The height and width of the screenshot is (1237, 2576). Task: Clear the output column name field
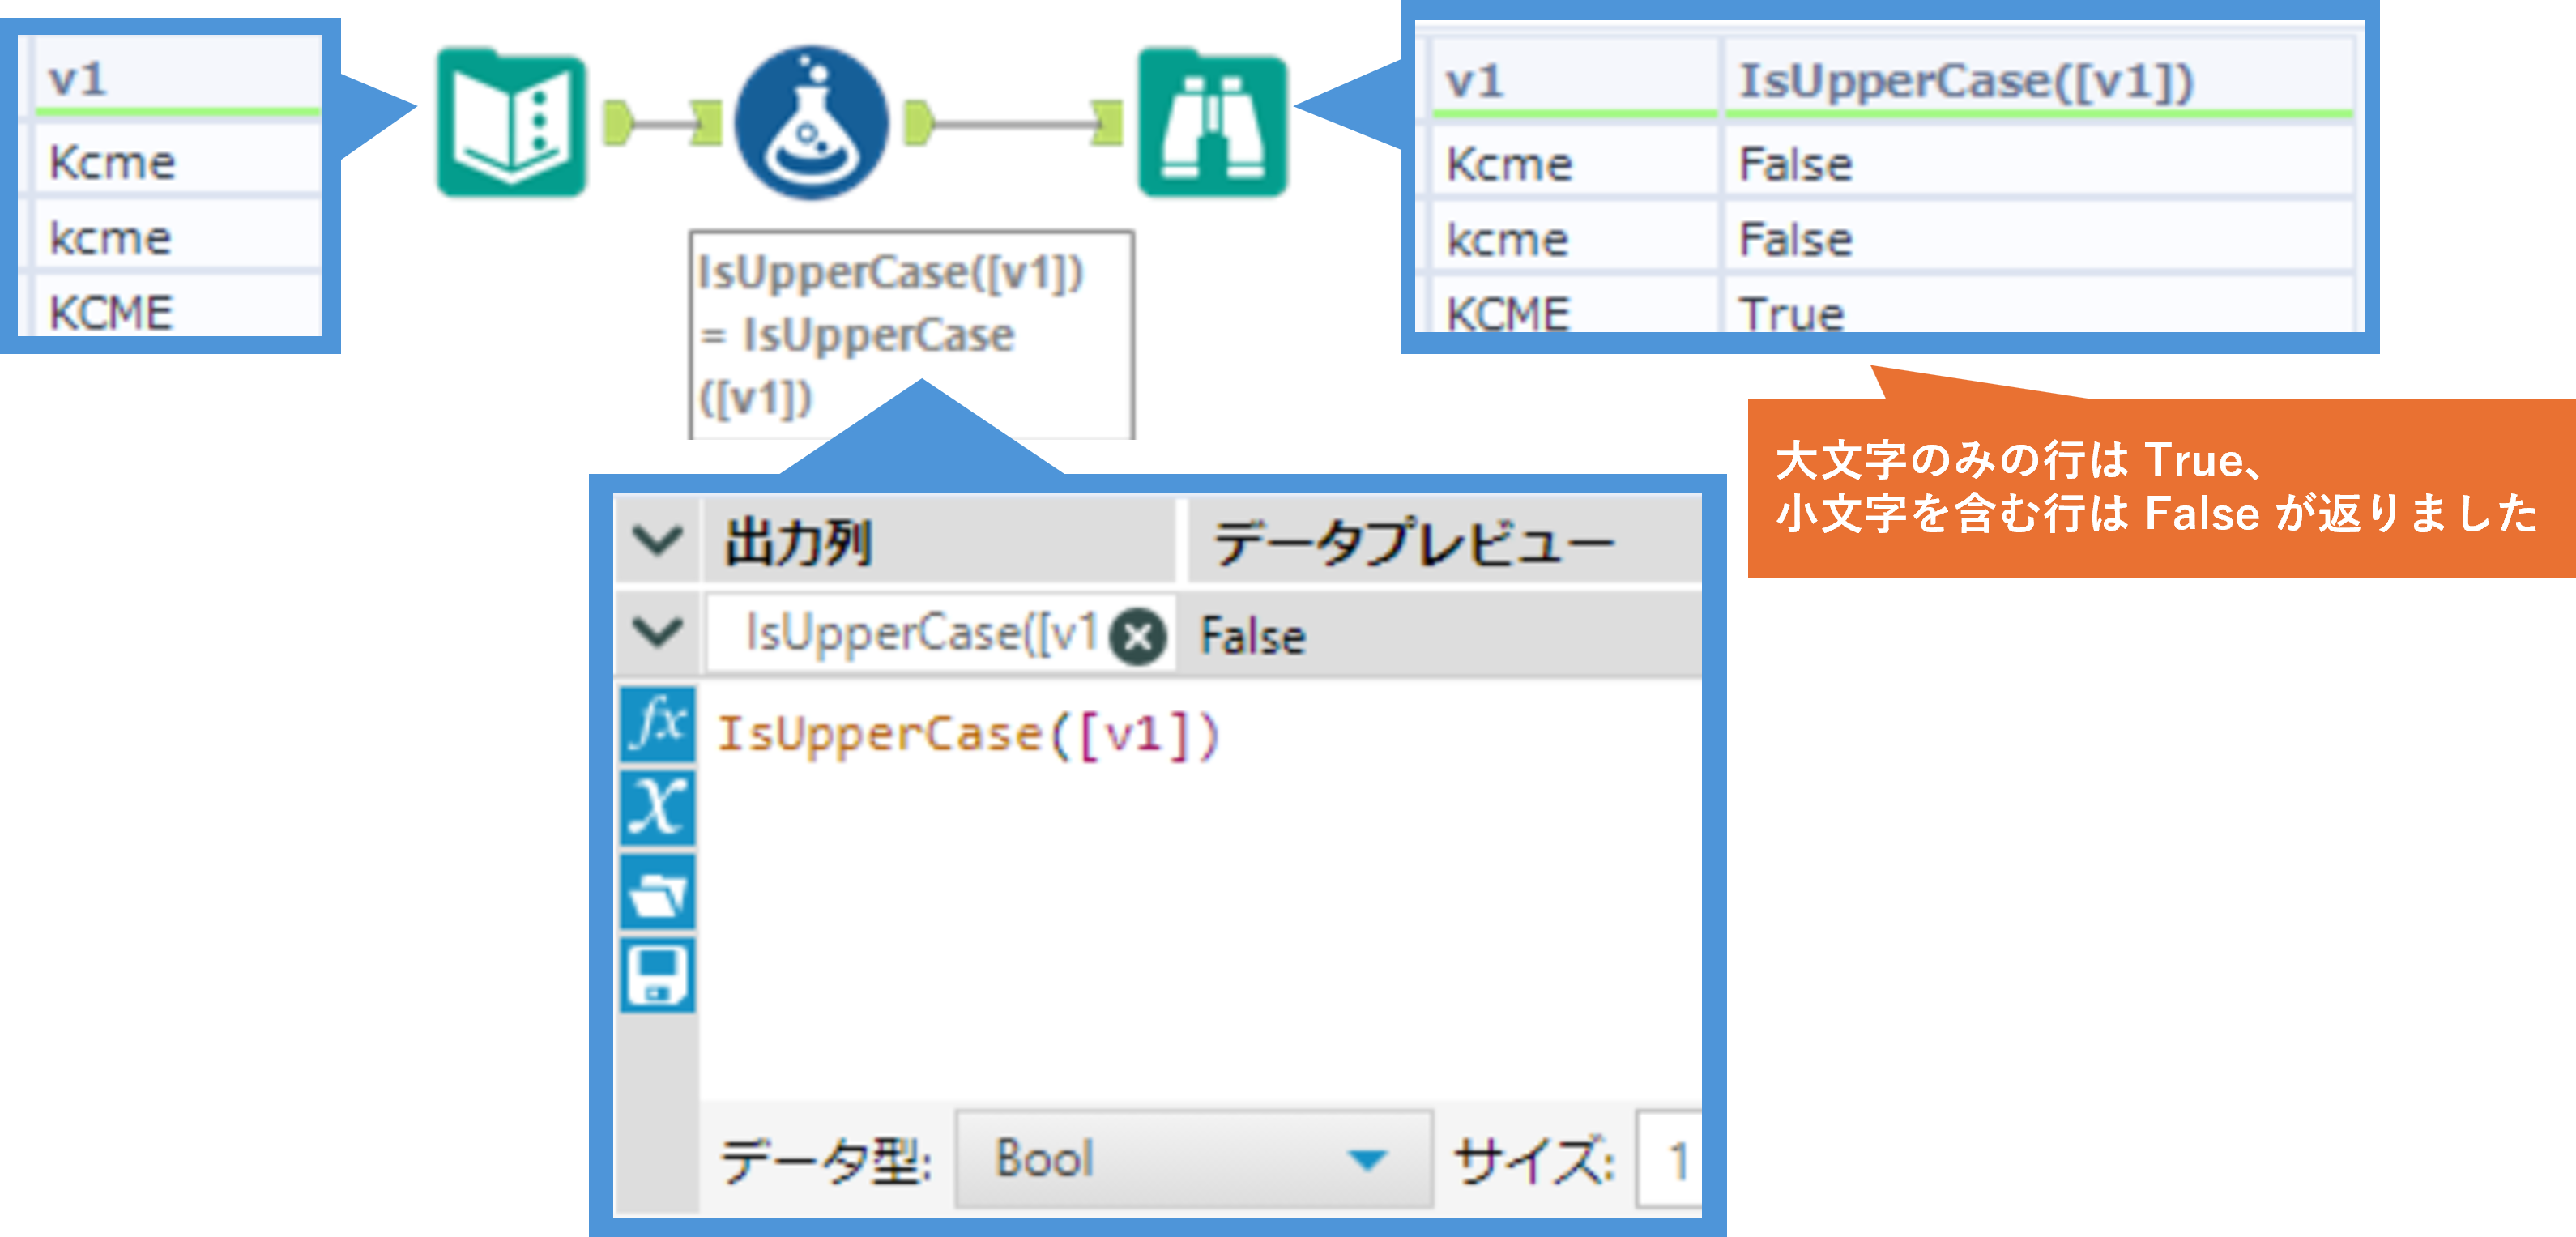pyautogui.click(x=1138, y=636)
